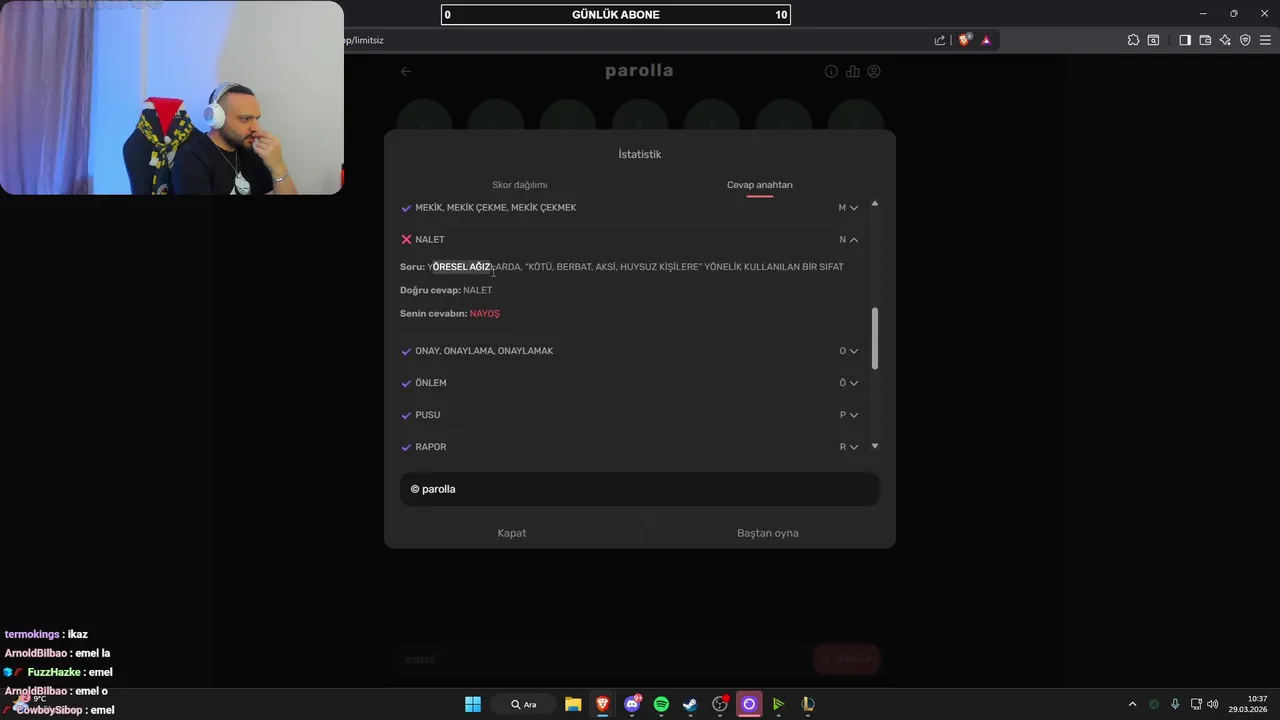Open Steam from the taskbar

coord(690,704)
